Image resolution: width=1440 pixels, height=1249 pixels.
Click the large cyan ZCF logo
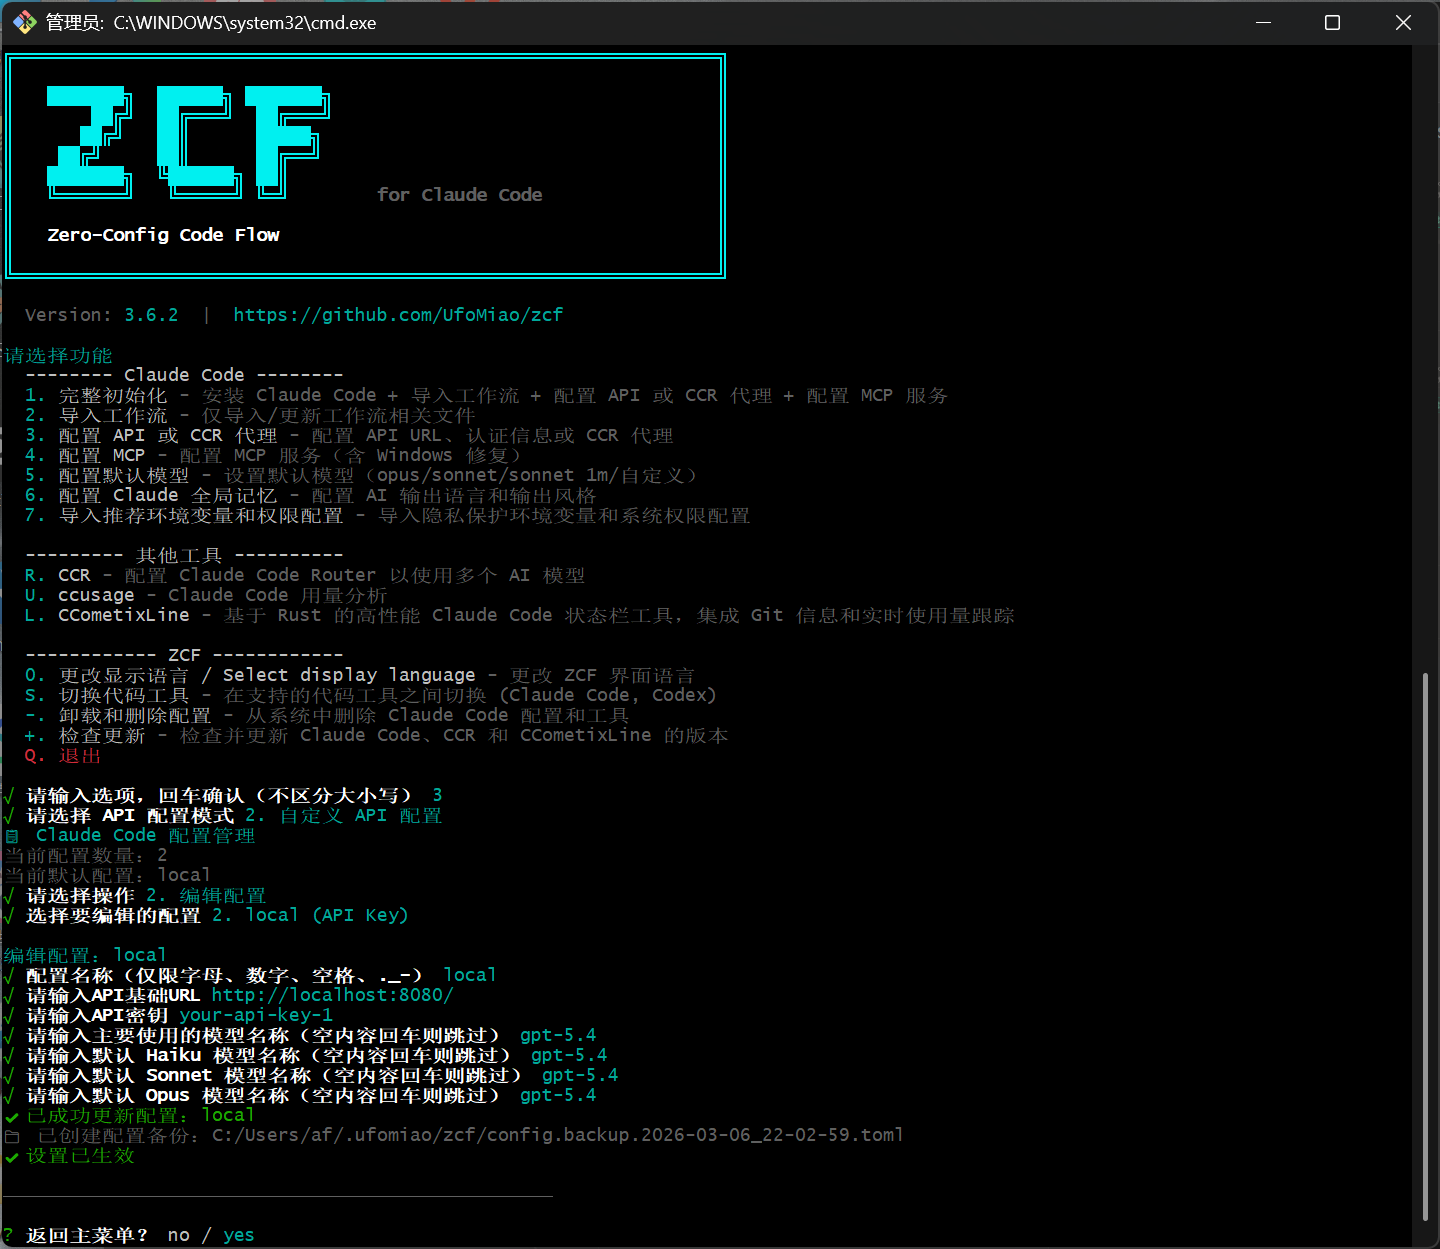click(x=188, y=141)
